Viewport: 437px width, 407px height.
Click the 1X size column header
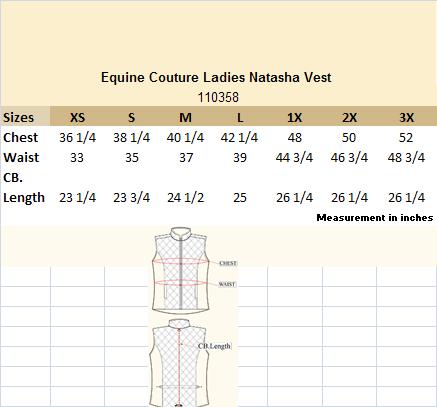(x=294, y=117)
